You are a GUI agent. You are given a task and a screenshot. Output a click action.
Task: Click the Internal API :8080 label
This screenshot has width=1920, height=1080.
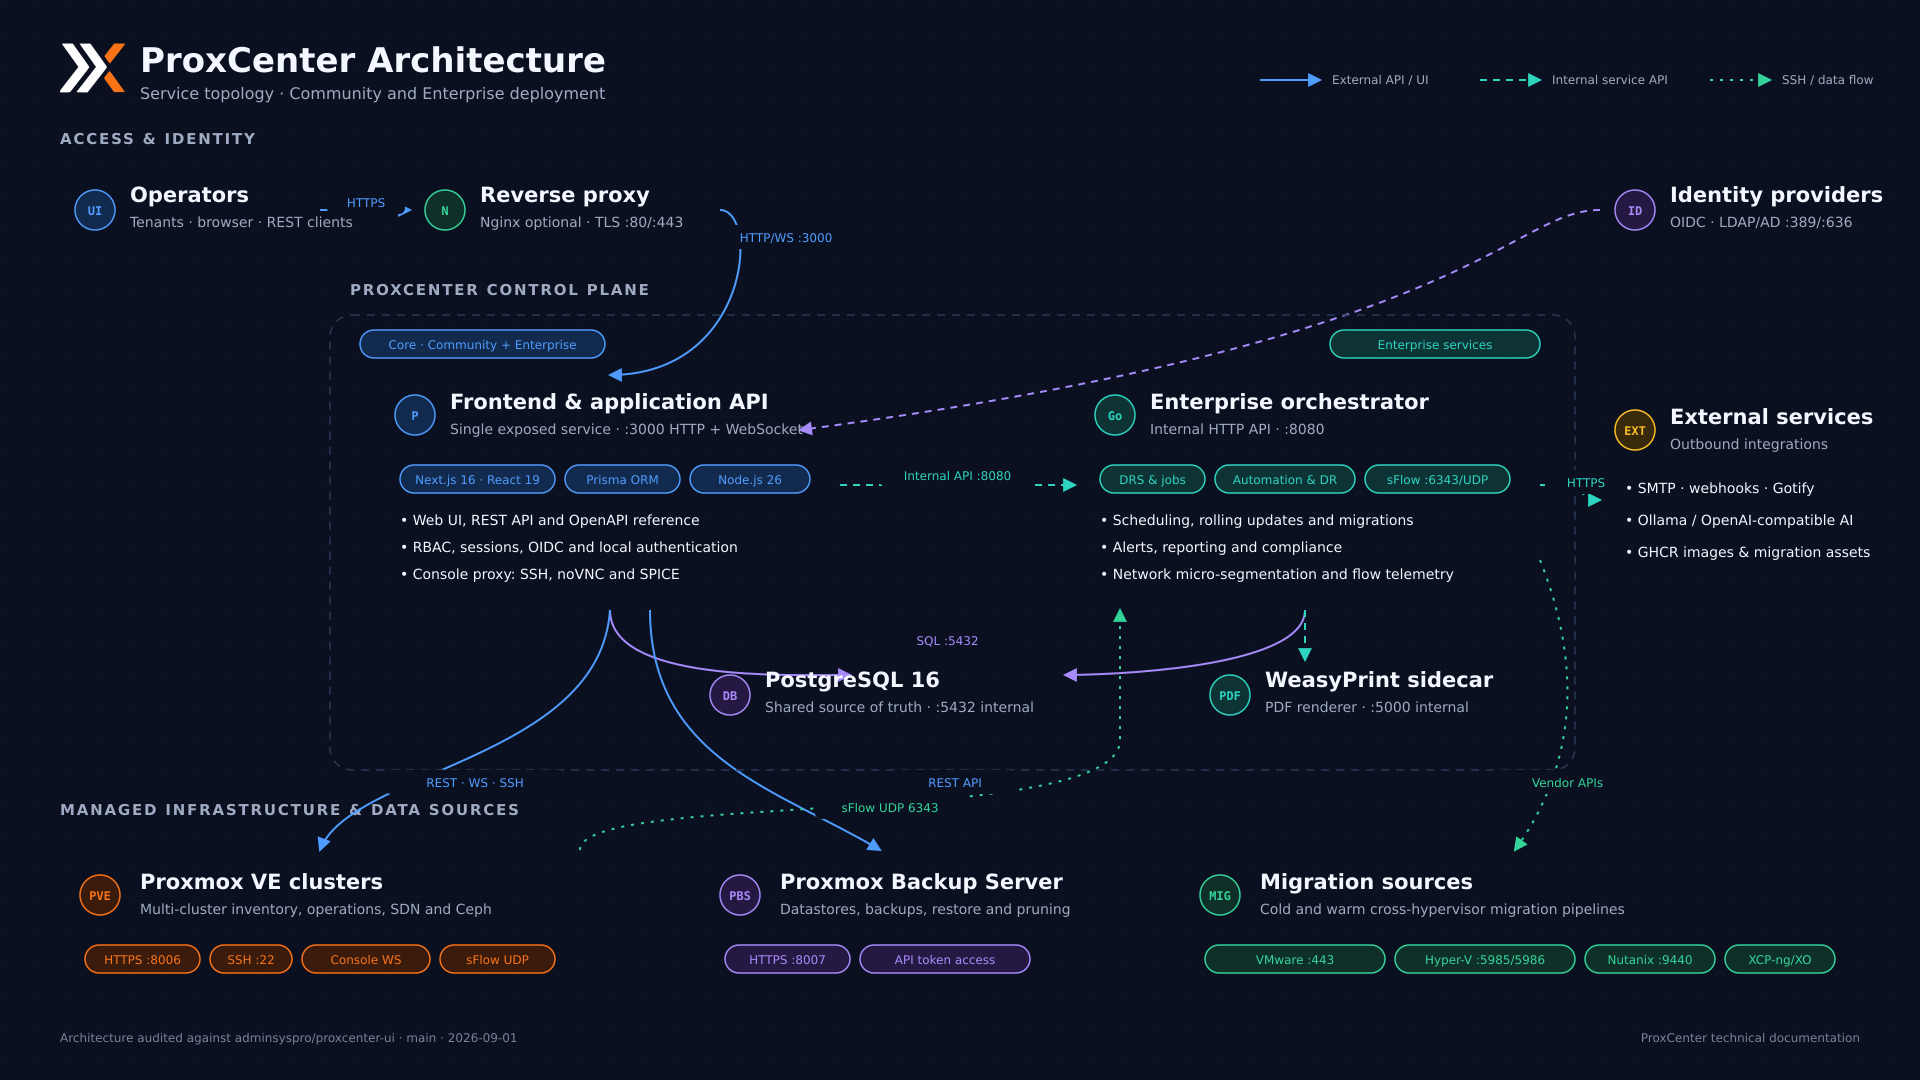(x=957, y=476)
